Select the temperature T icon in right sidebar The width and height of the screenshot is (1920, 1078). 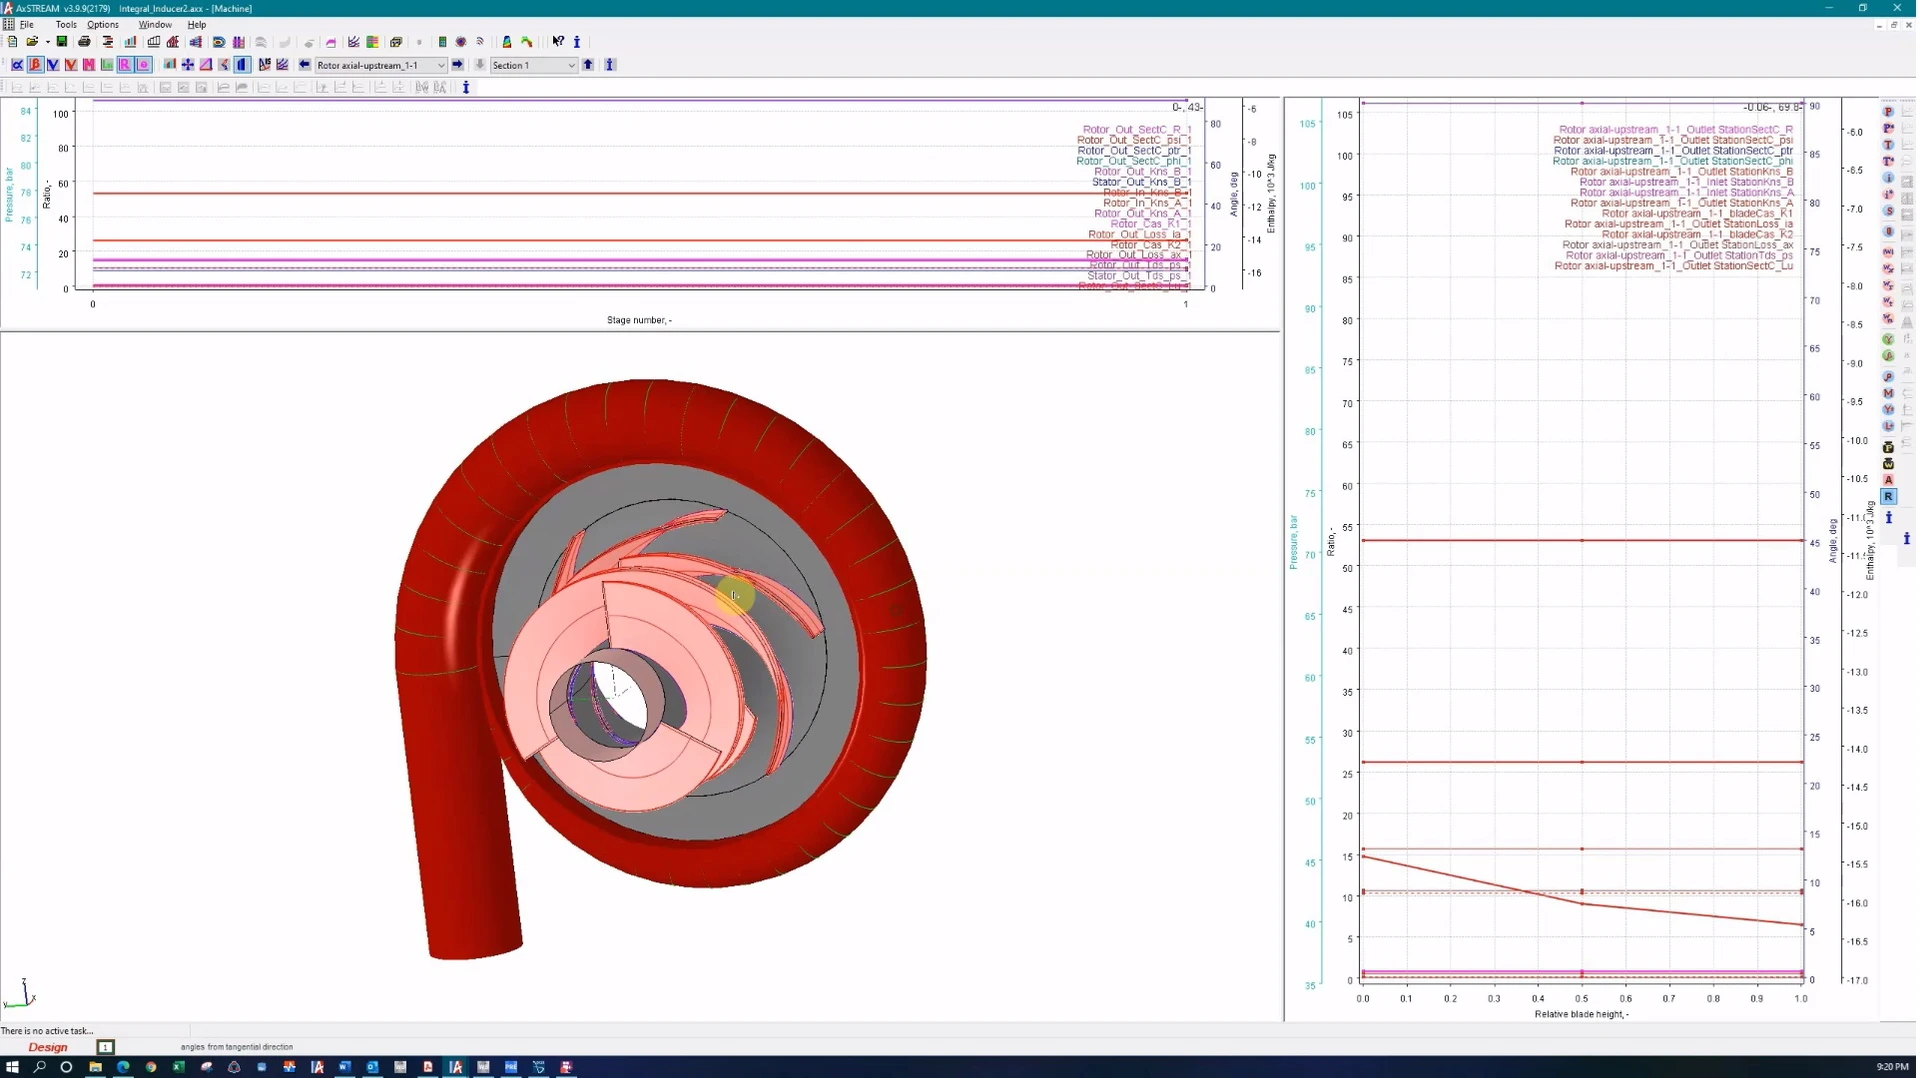[1888, 145]
